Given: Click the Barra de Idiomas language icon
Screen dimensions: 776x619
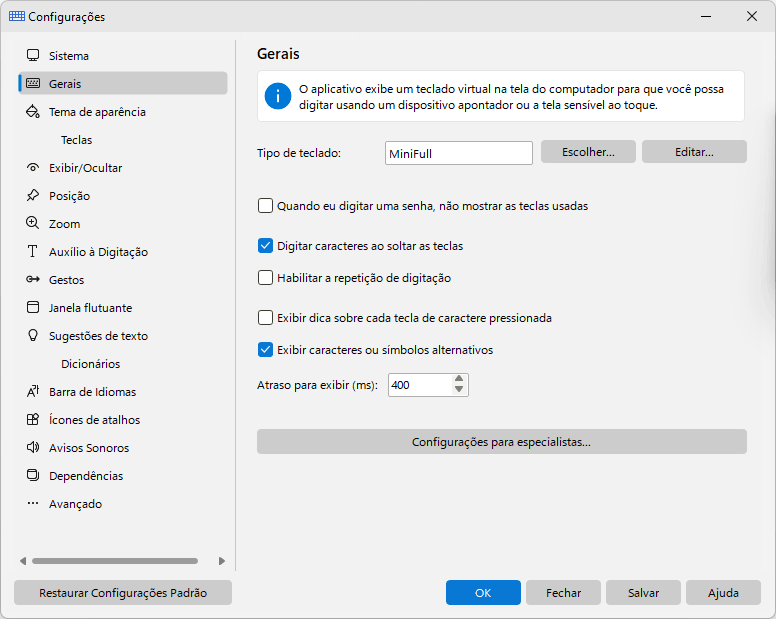Looking at the screenshot, I should [33, 391].
